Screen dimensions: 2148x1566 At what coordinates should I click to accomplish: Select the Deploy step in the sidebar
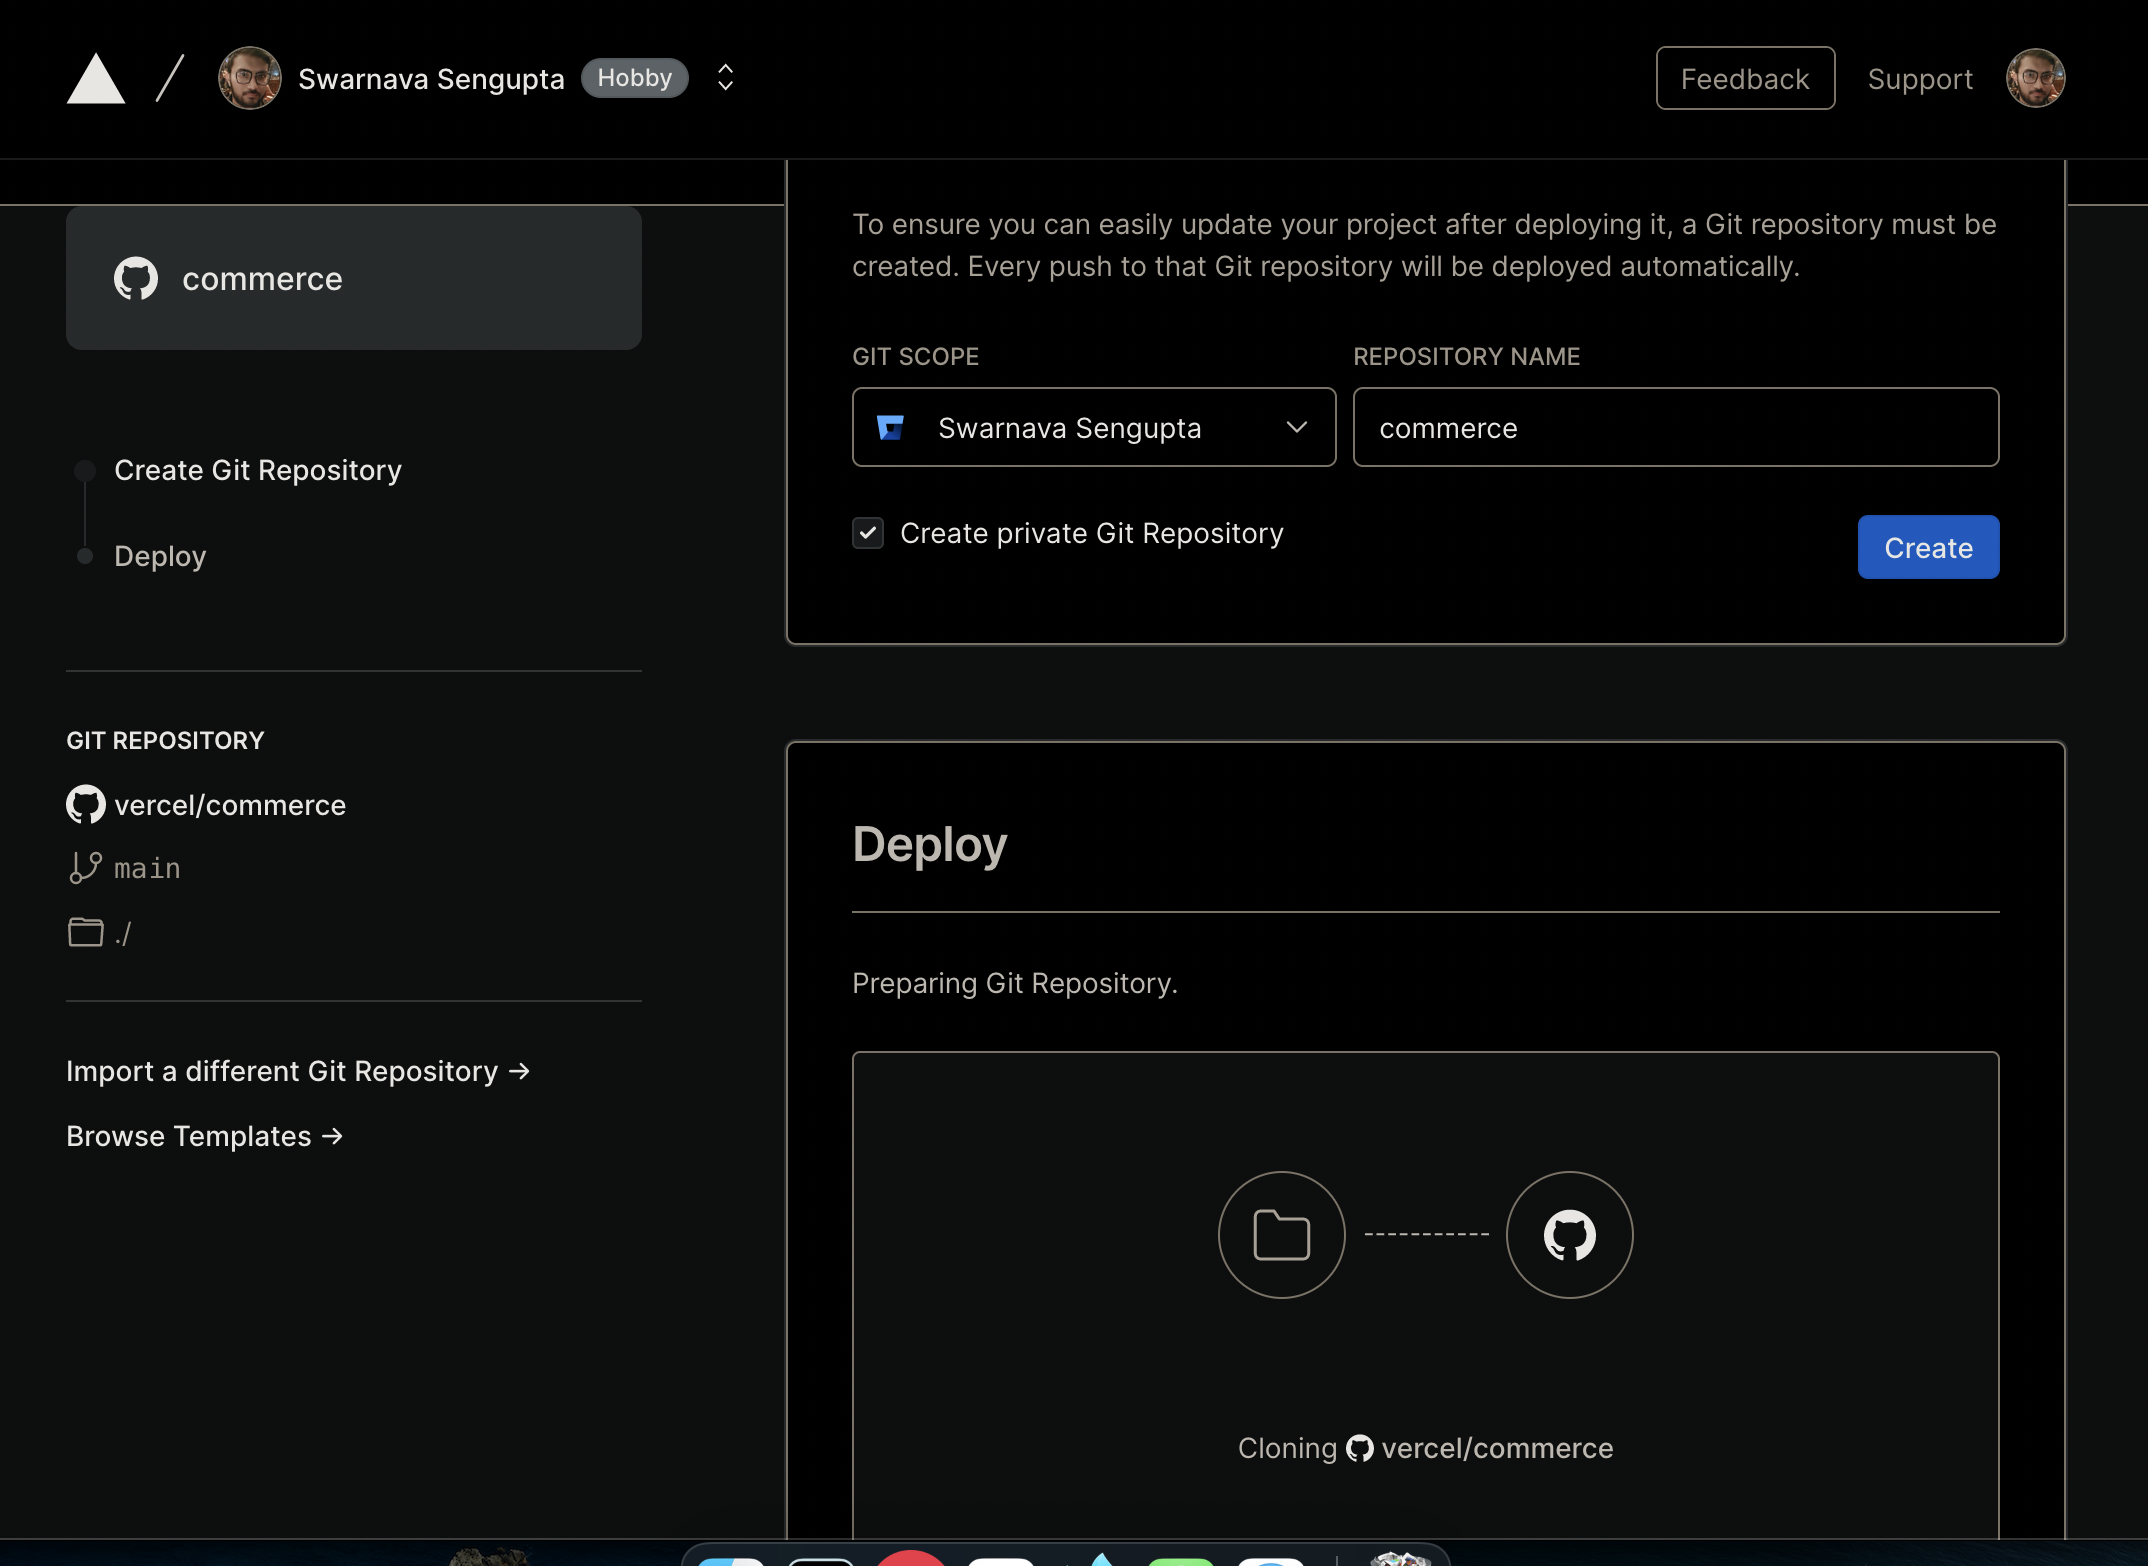(160, 556)
